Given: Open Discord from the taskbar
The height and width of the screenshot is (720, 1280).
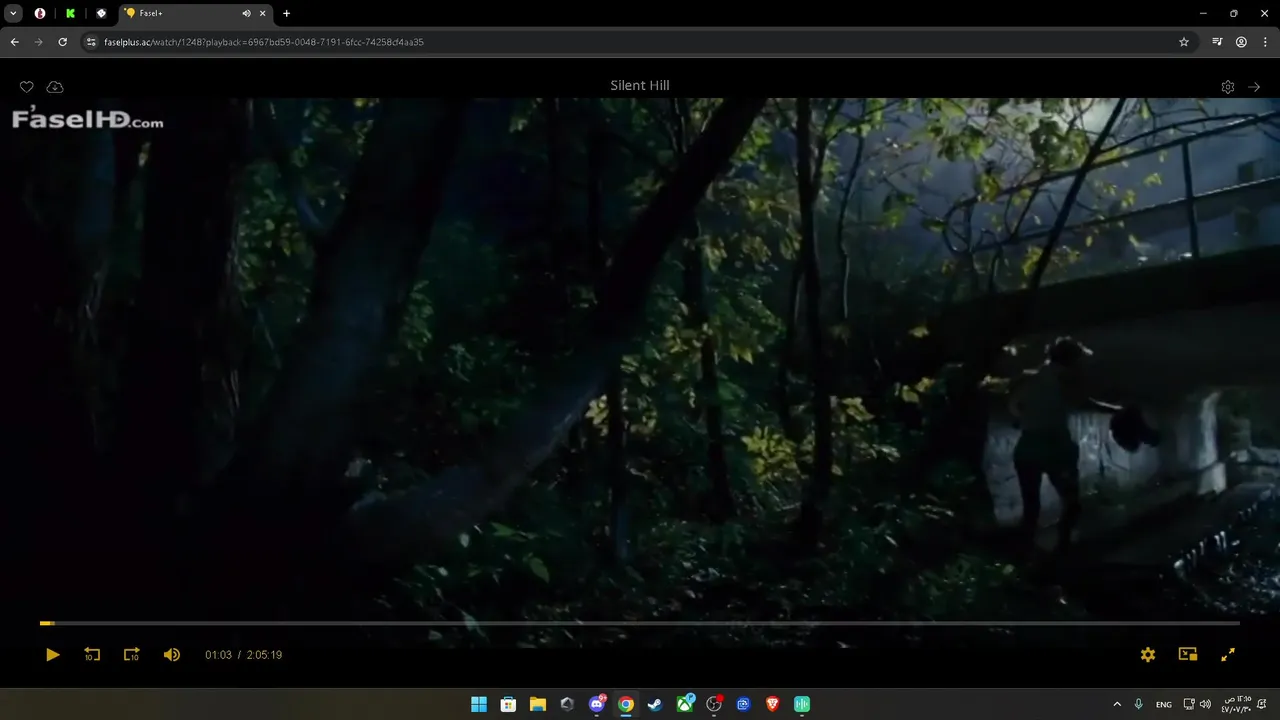Looking at the screenshot, I should pos(597,704).
